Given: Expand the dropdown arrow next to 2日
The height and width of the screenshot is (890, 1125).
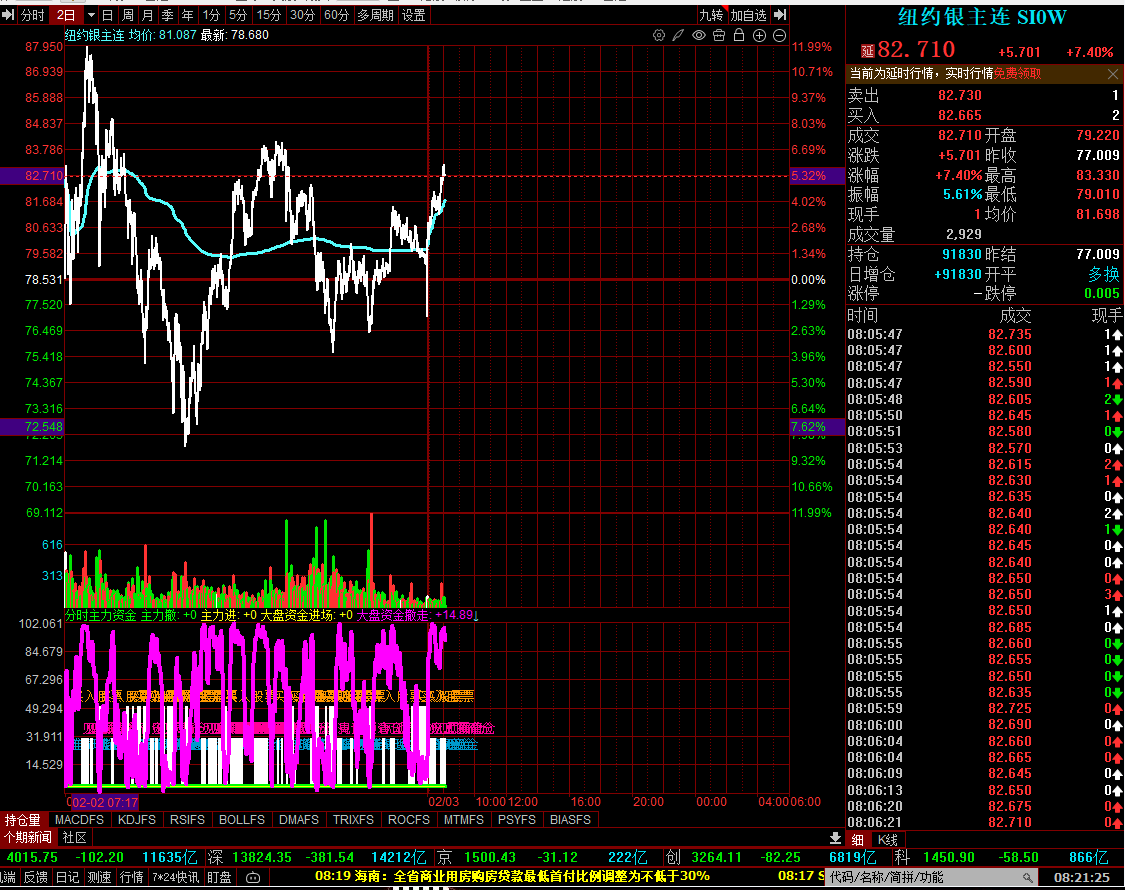Looking at the screenshot, I should [91, 14].
